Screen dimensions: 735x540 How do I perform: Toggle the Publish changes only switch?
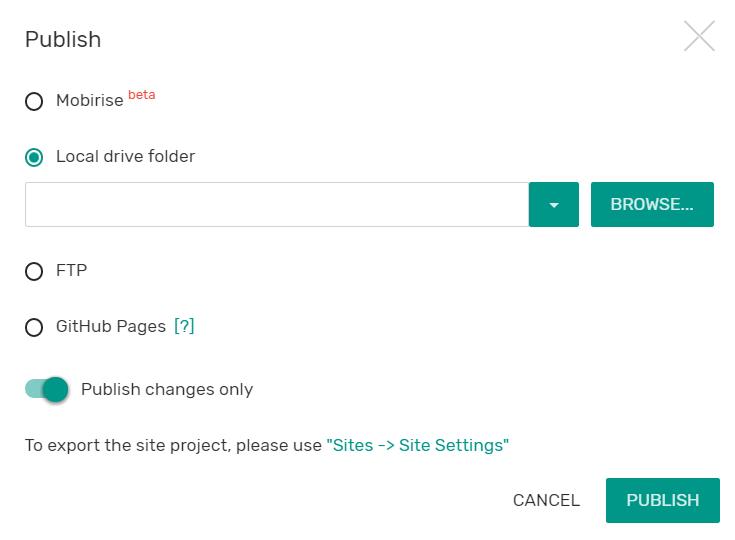(x=47, y=389)
